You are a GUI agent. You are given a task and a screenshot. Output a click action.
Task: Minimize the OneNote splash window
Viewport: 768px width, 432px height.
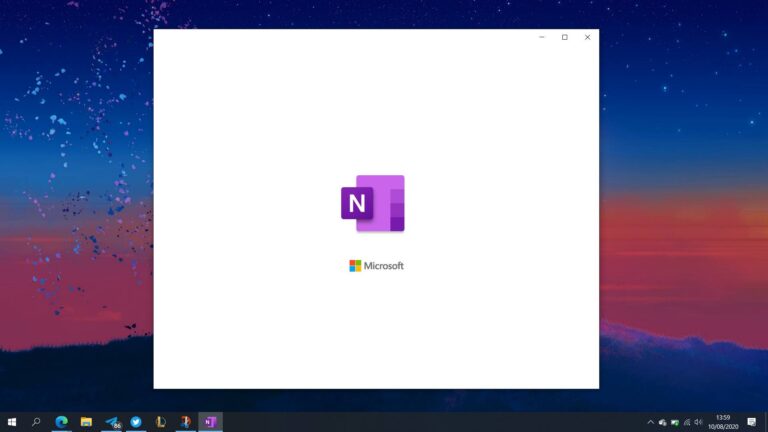click(542, 37)
